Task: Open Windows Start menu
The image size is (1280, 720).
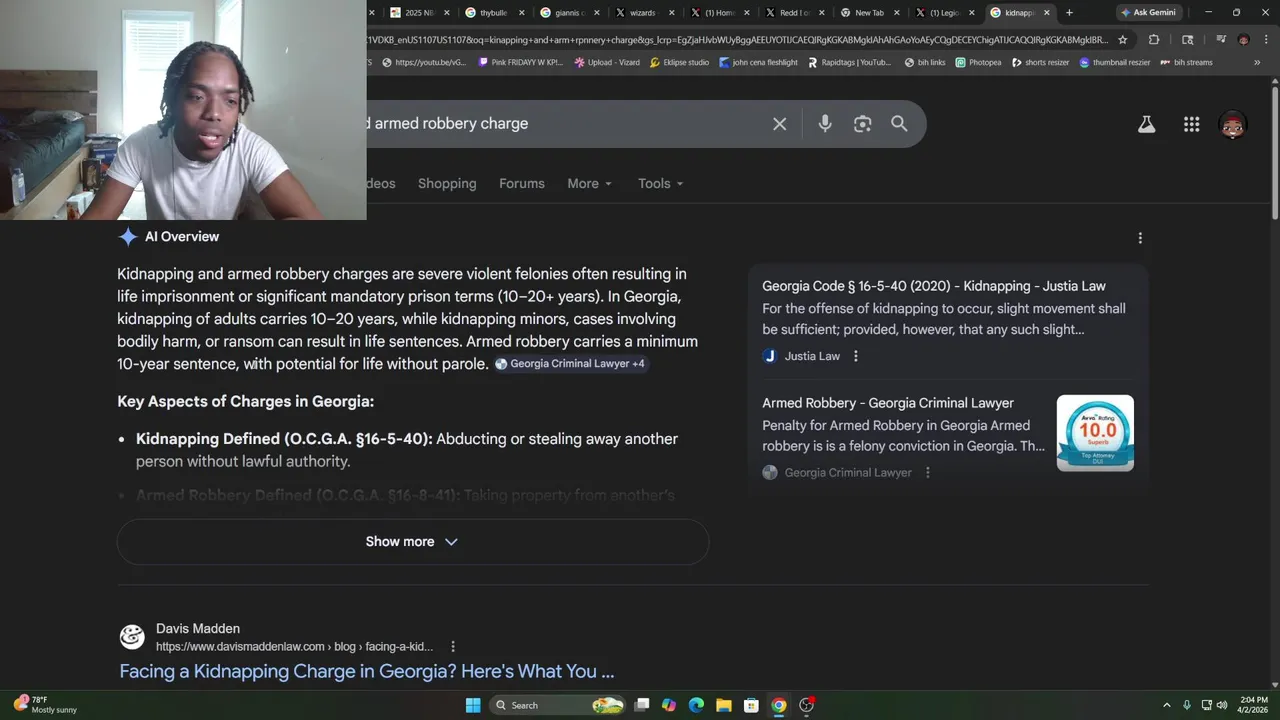Action: click(473, 705)
